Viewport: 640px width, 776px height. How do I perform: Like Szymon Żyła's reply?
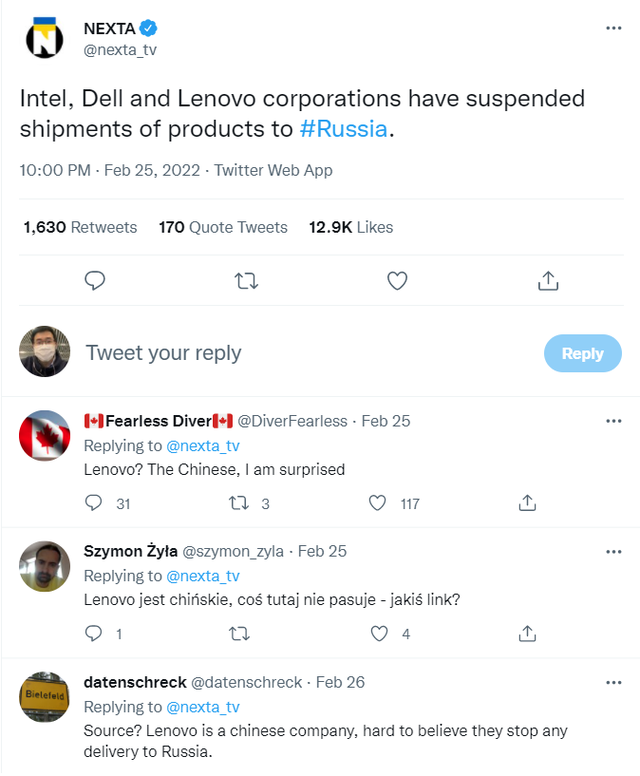coord(379,633)
